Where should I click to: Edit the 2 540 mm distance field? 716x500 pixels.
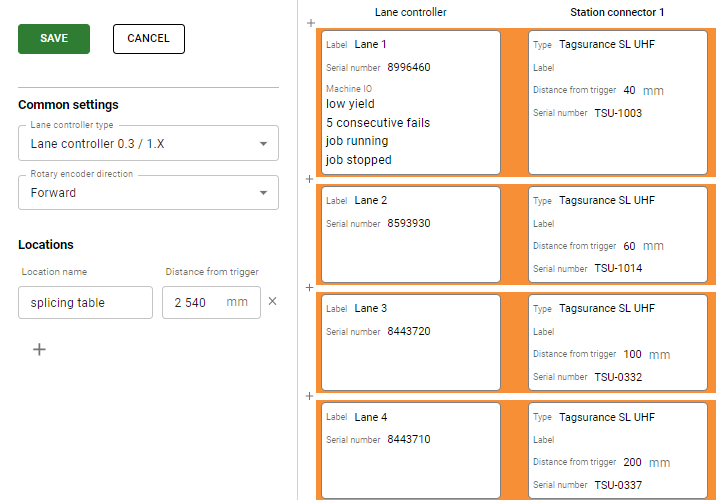[211, 302]
